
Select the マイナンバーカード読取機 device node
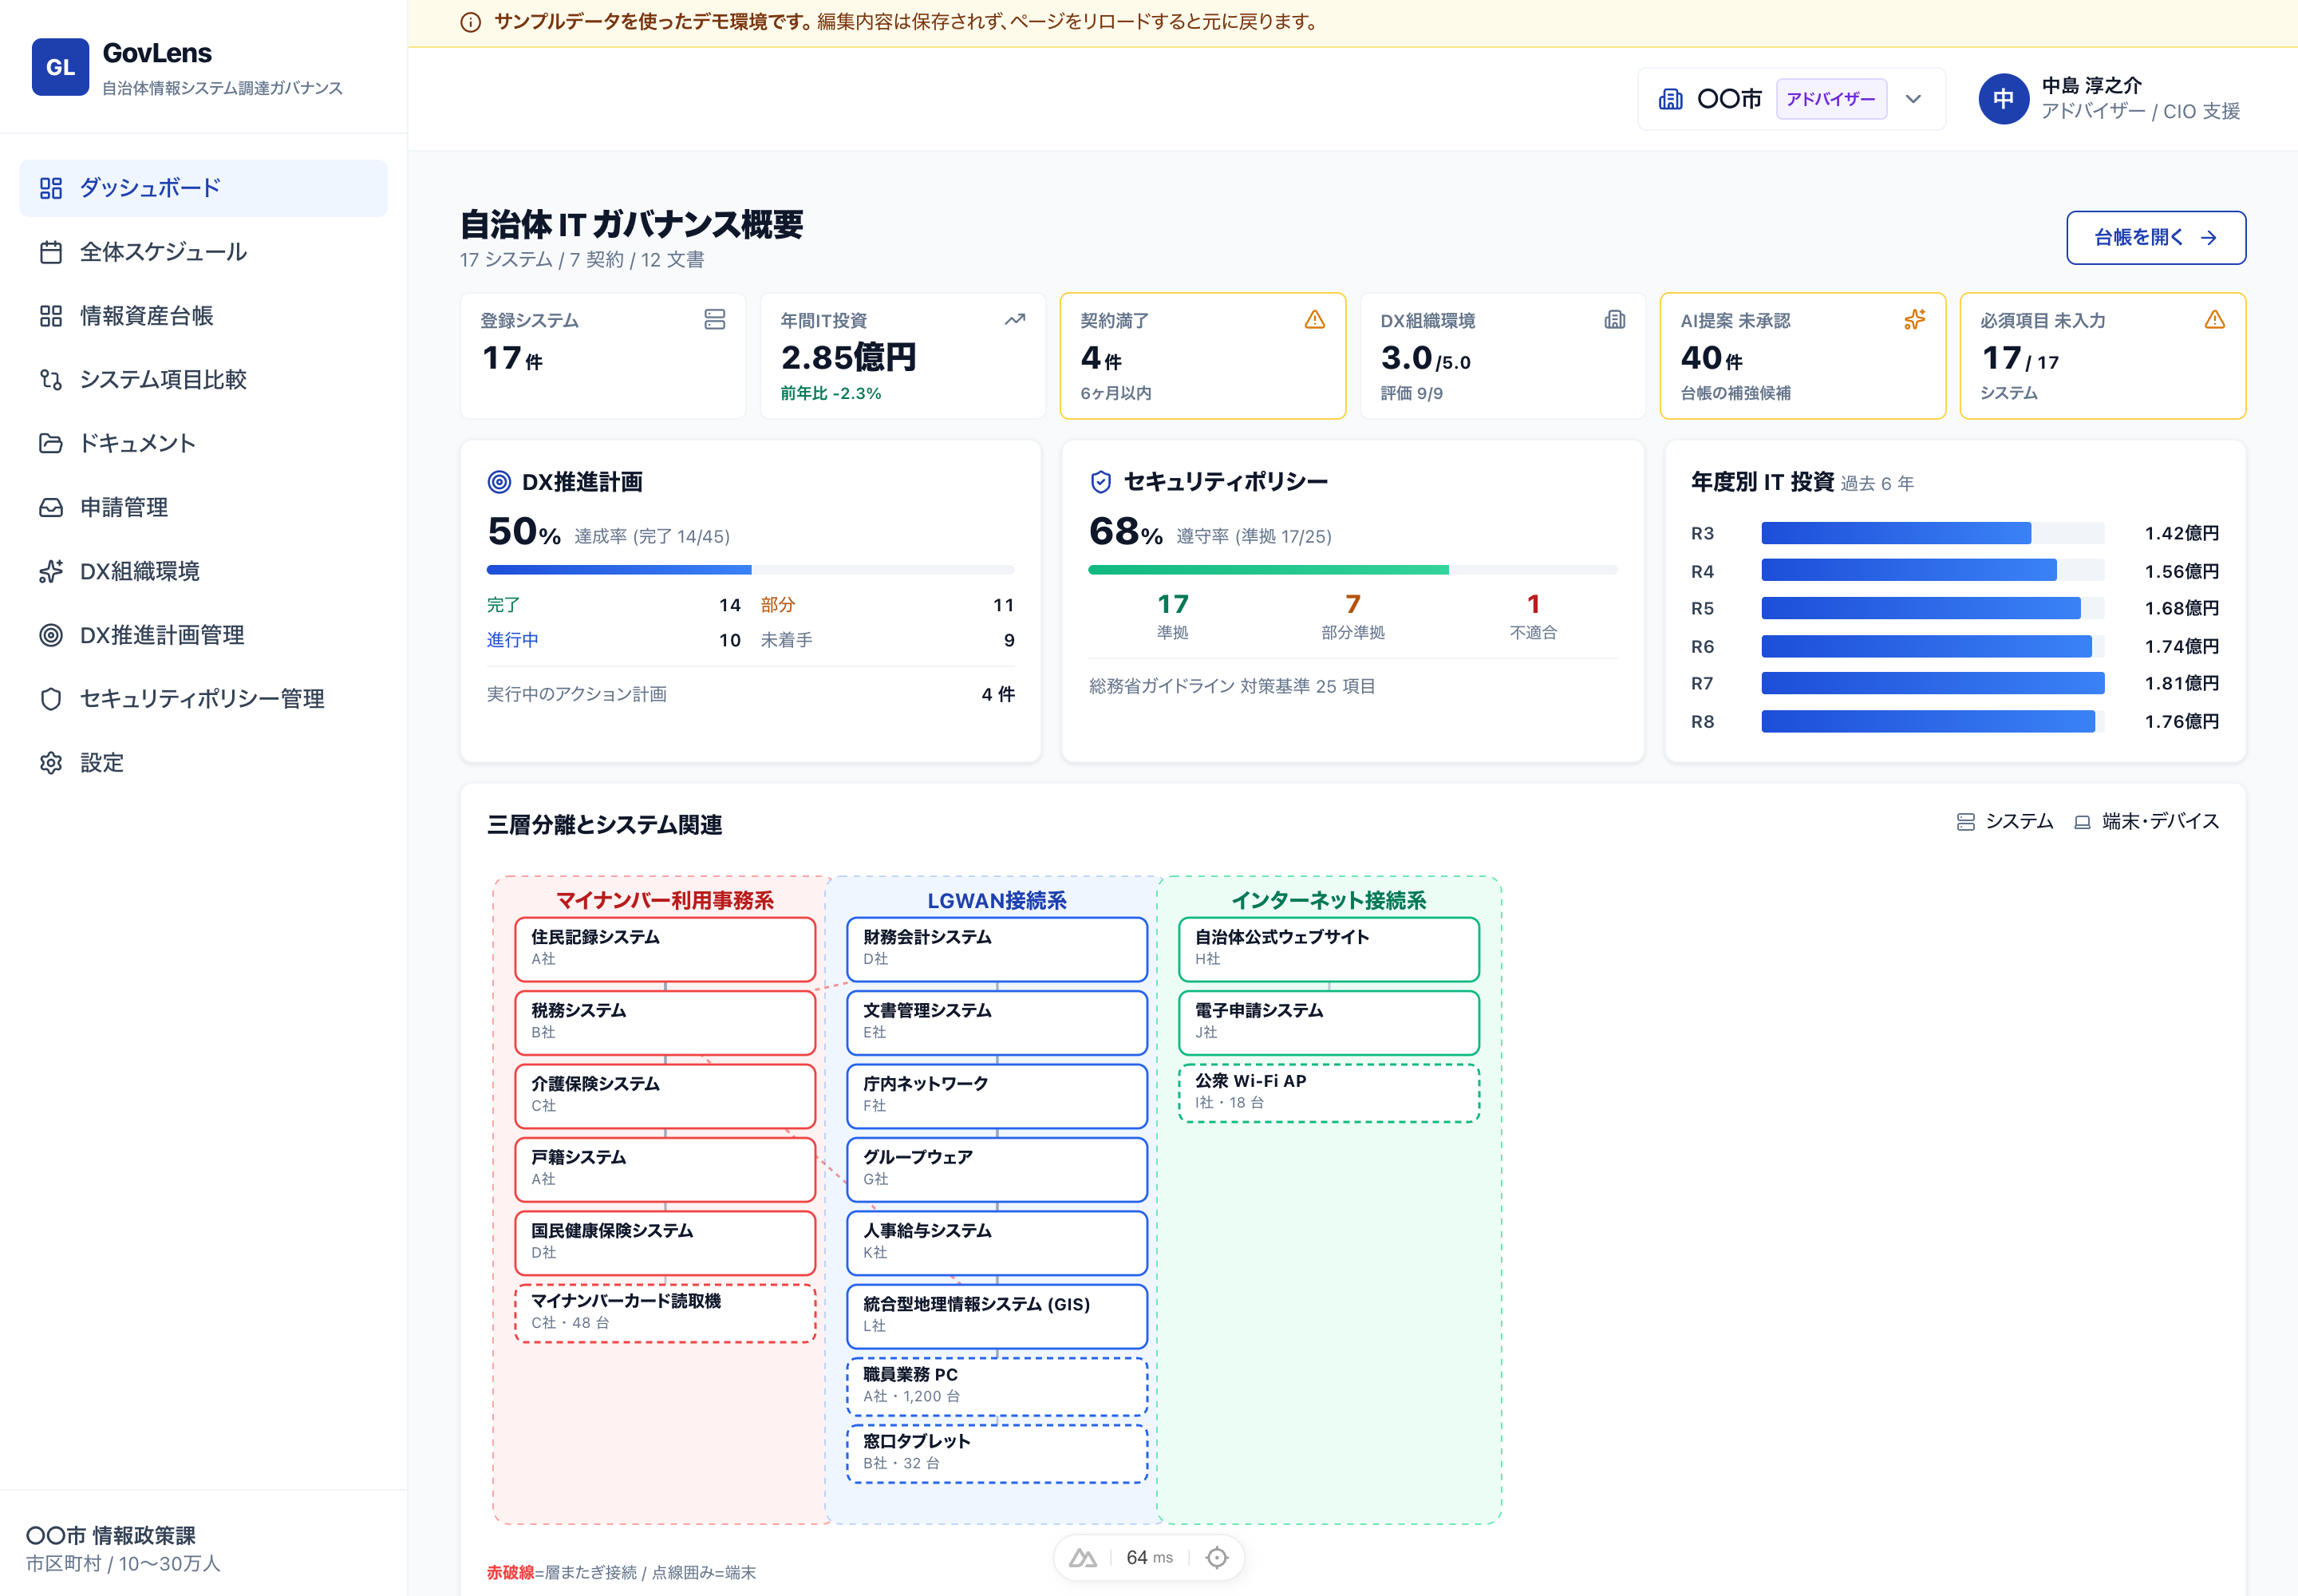pyautogui.click(x=665, y=1313)
